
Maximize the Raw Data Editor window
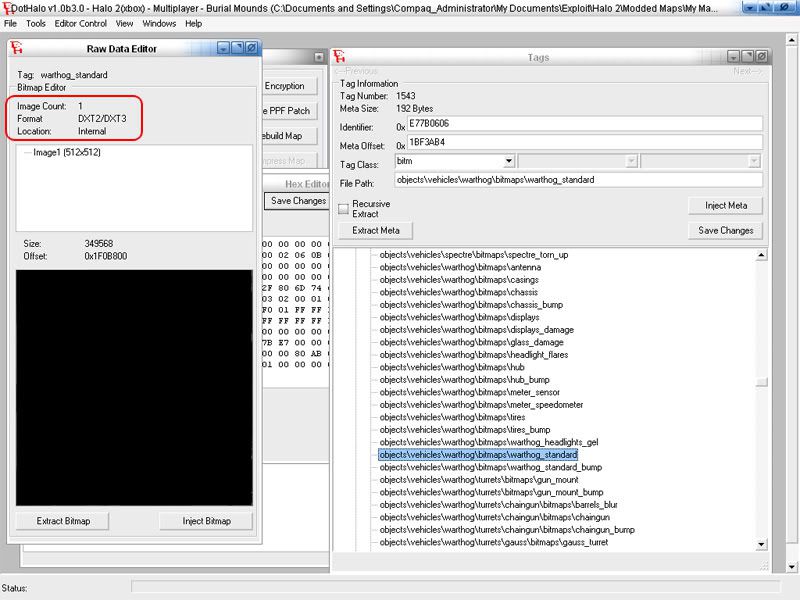pos(237,48)
